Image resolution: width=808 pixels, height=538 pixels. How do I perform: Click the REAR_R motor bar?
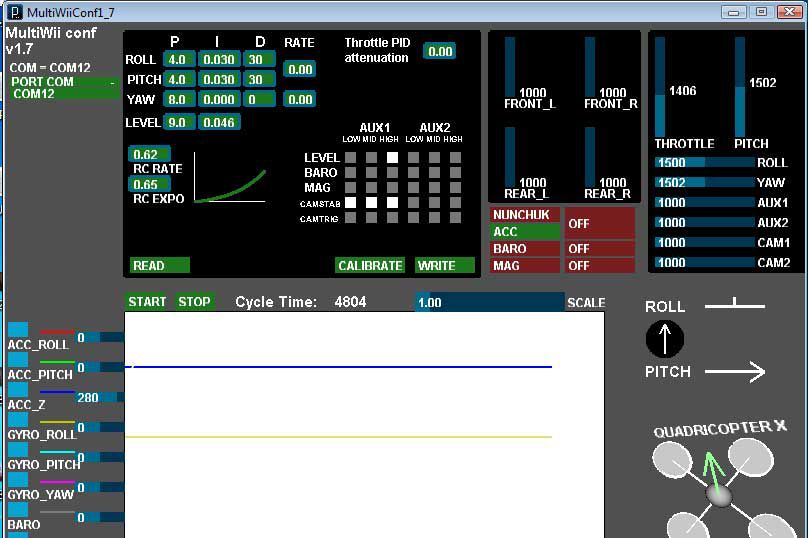click(x=590, y=157)
